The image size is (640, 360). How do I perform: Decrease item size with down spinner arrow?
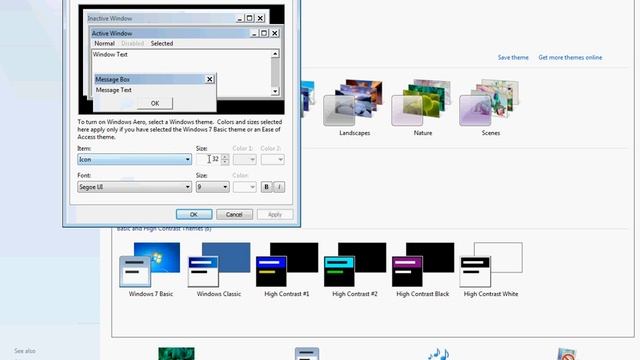[x=225, y=162]
